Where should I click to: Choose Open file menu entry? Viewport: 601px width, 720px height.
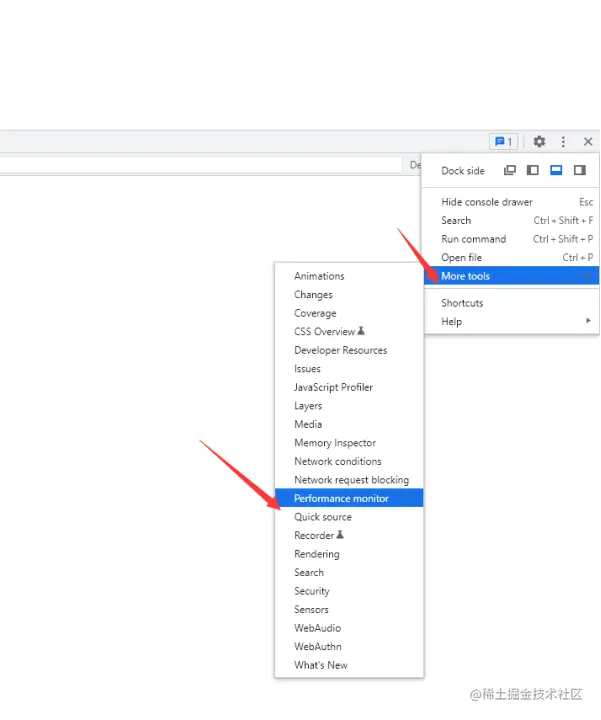pyautogui.click(x=511, y=257)
